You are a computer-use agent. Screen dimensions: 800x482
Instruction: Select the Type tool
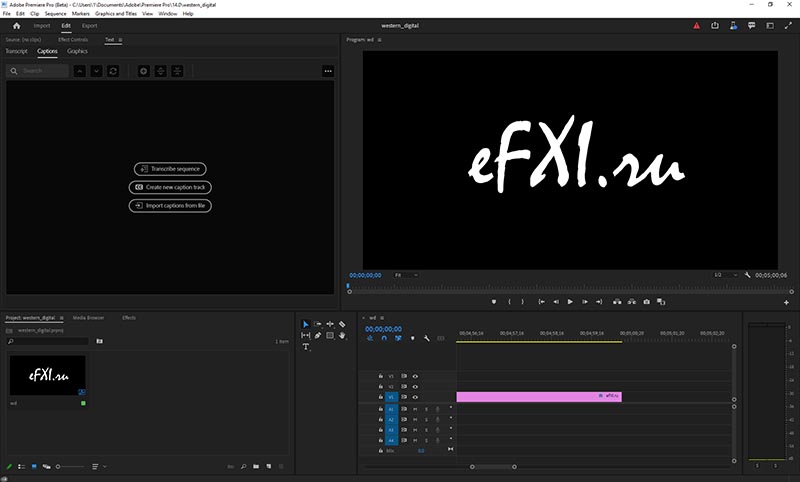point(306,347)
